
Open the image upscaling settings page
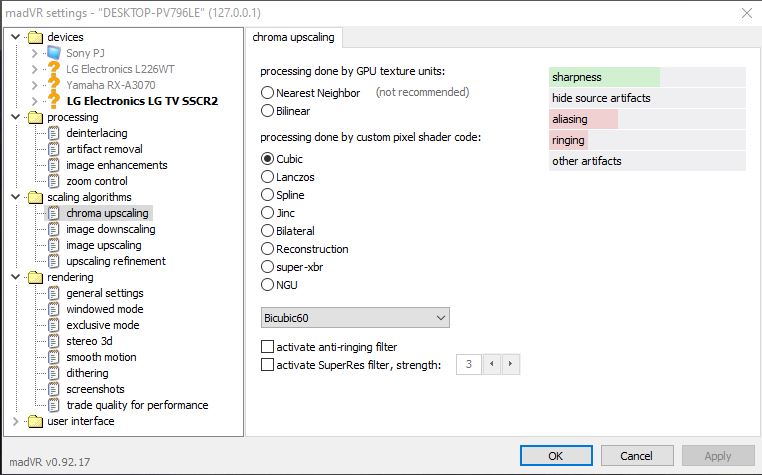(103, 245)
